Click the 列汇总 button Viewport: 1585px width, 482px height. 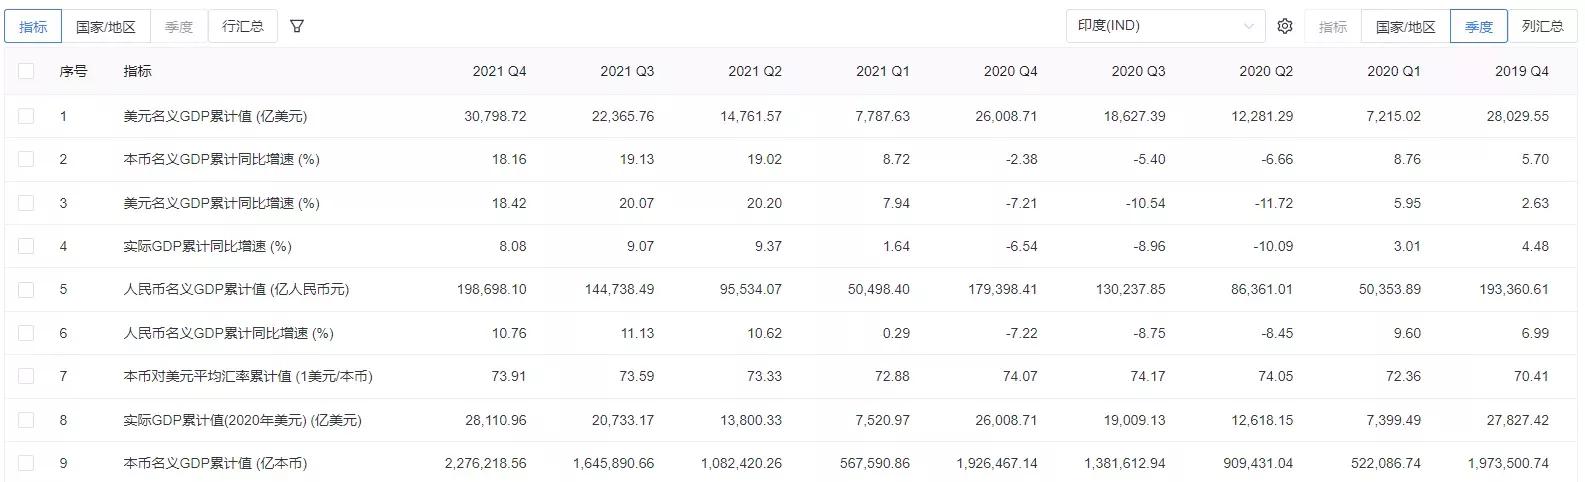[x=1542, y=26]
